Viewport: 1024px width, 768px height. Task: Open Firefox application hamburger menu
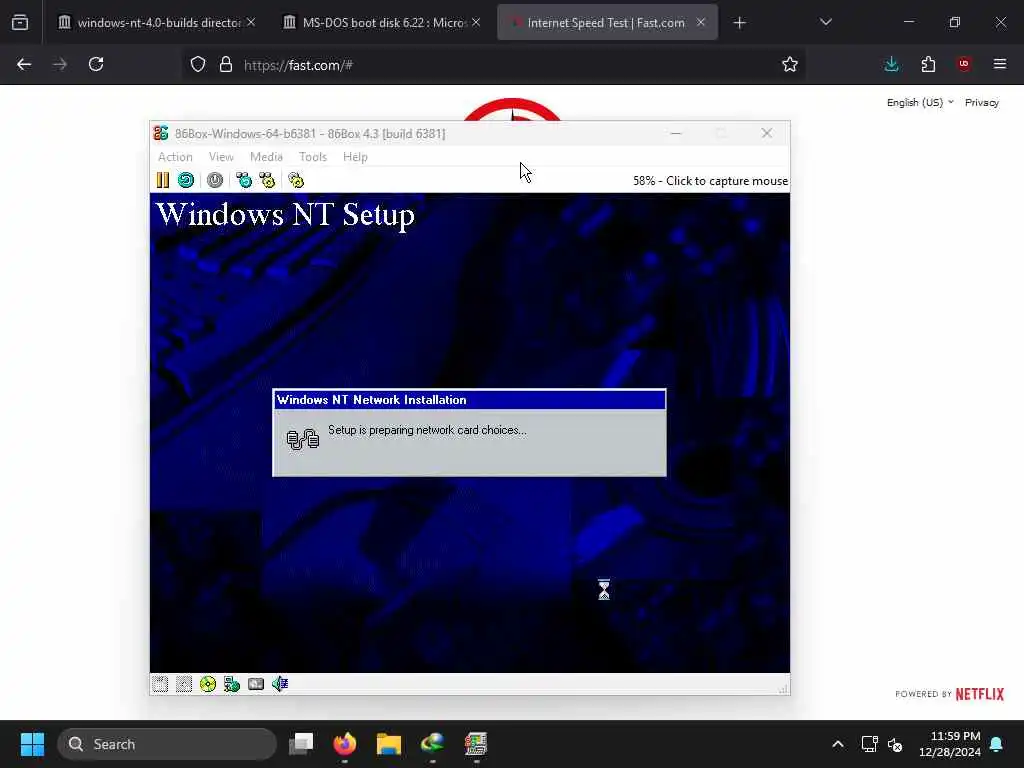(1000, 64)
